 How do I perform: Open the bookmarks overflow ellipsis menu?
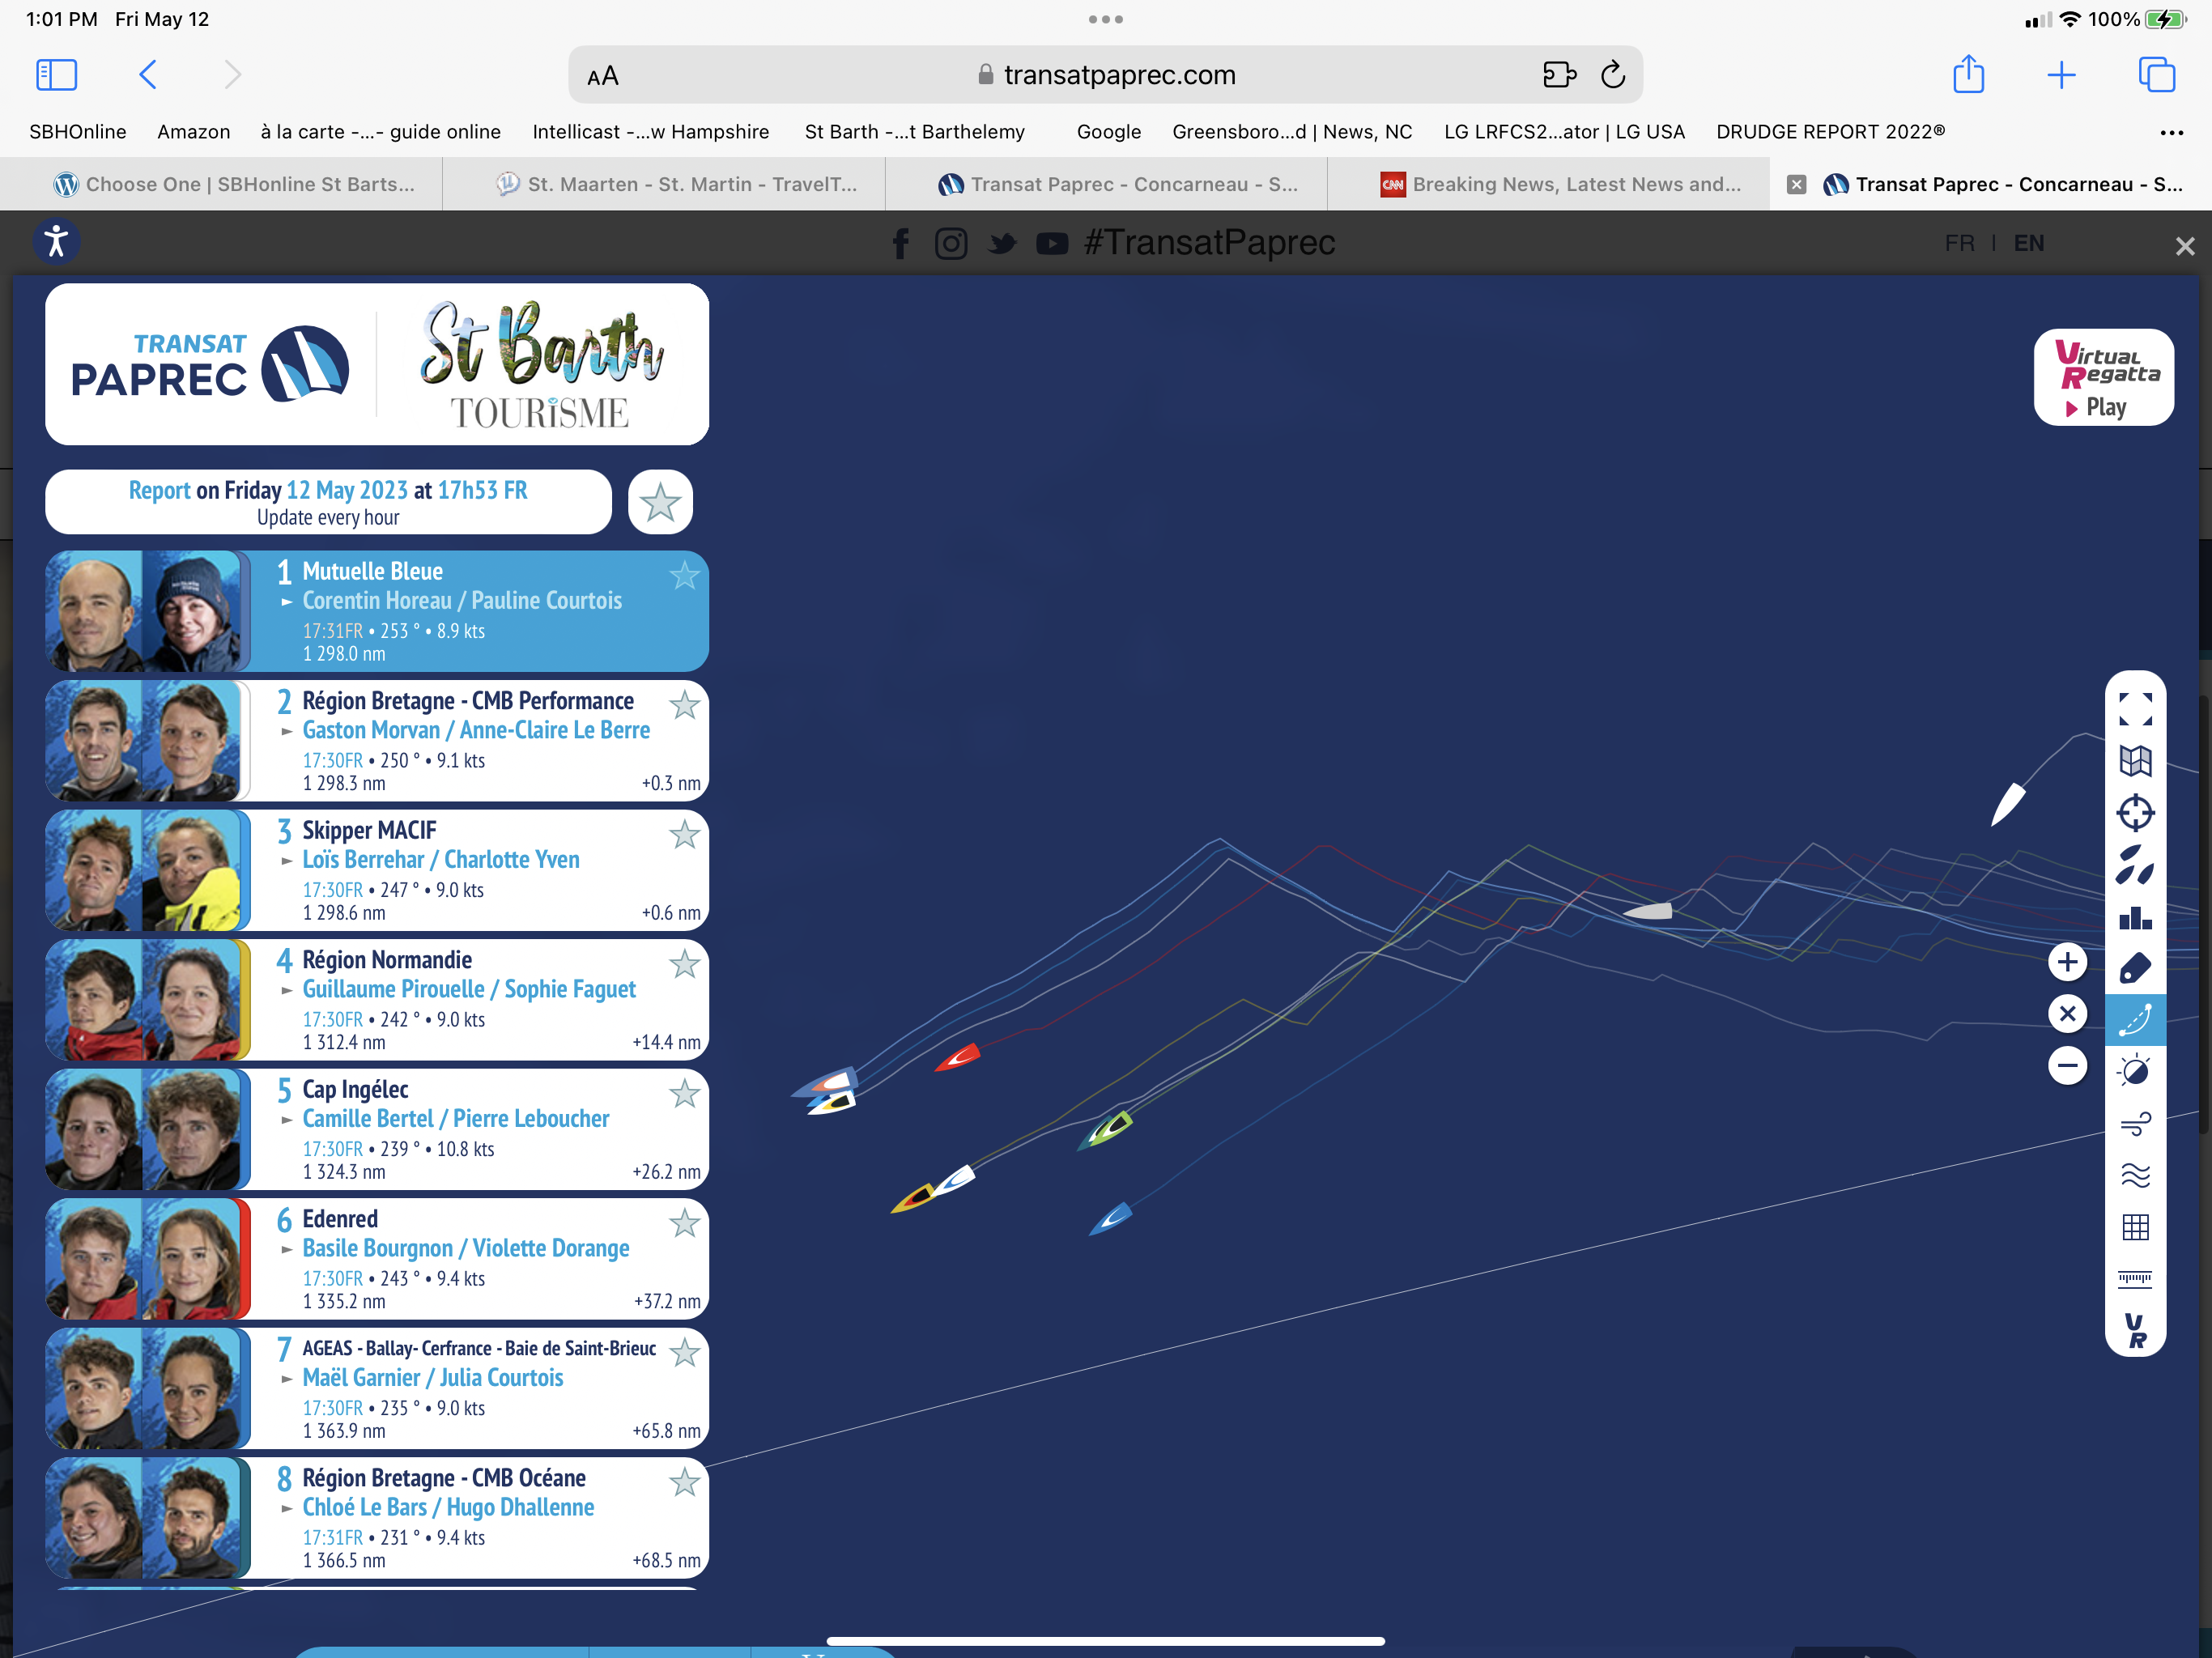tap(2171, 132)
